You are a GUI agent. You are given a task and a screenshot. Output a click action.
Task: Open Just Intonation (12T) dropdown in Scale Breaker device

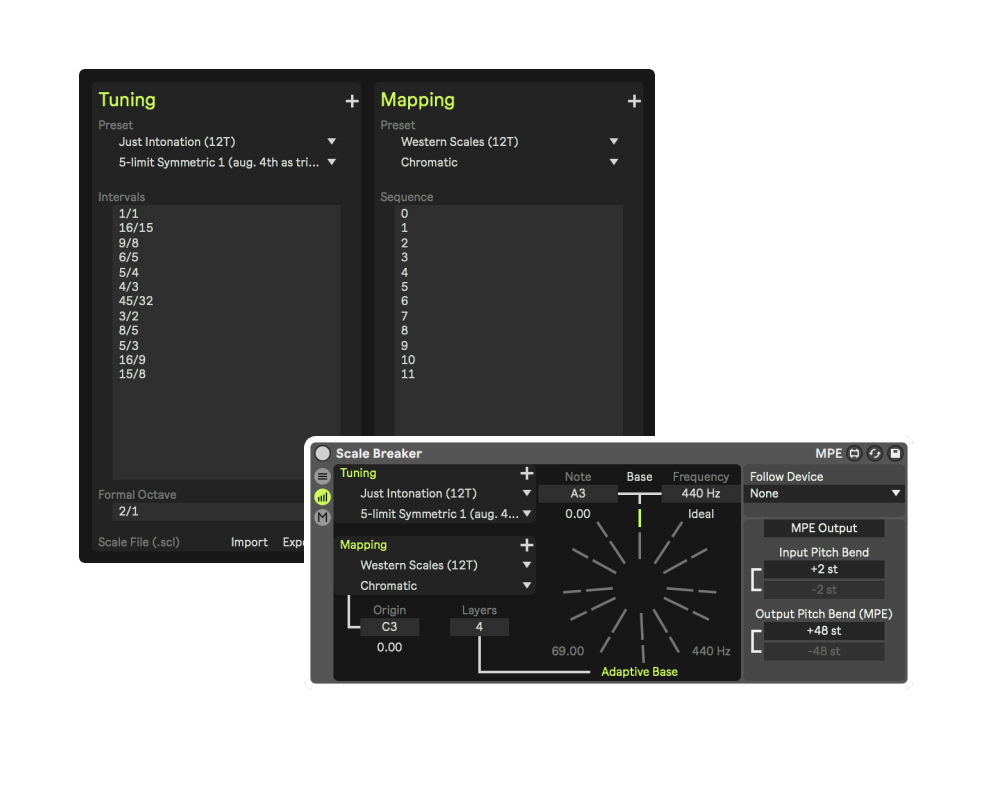pos(445,493)
